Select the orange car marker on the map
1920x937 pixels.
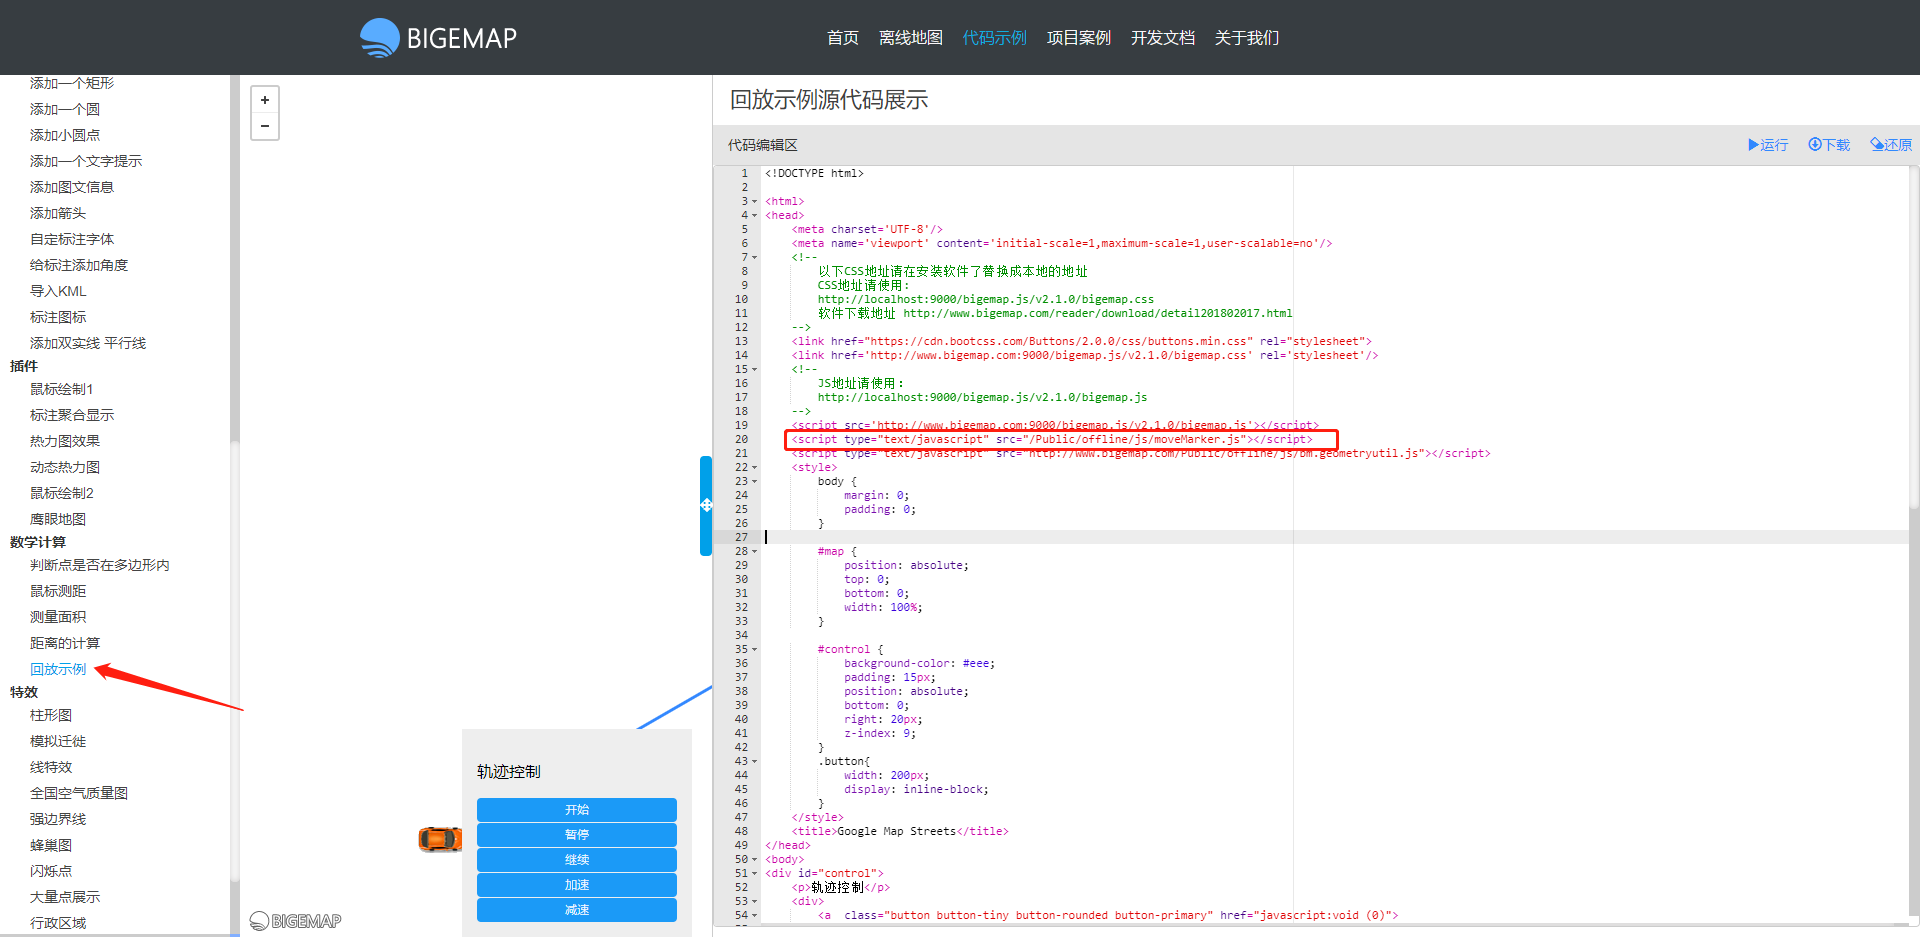click(439, 839)
